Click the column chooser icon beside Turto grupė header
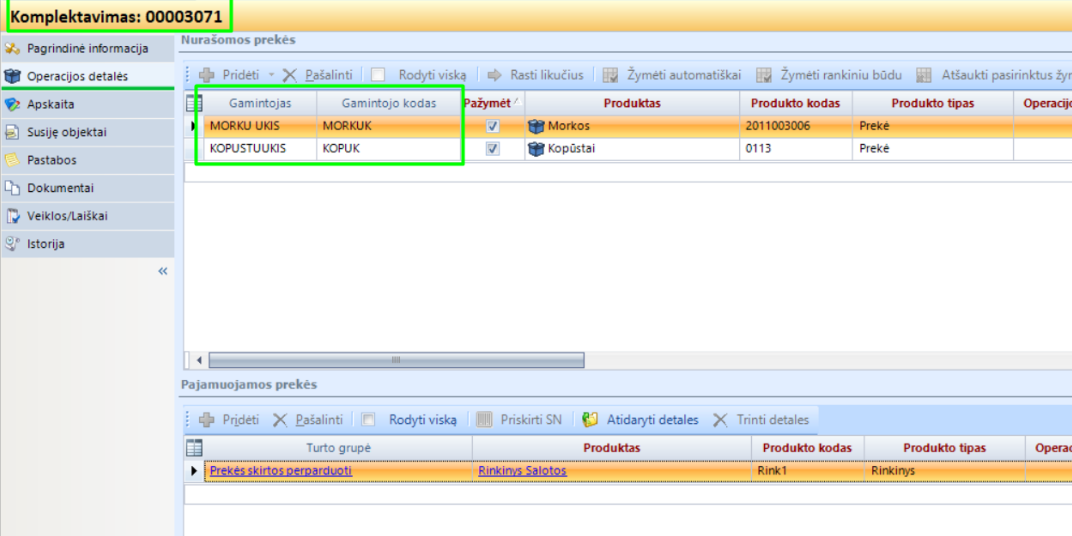 pos(194,448)
